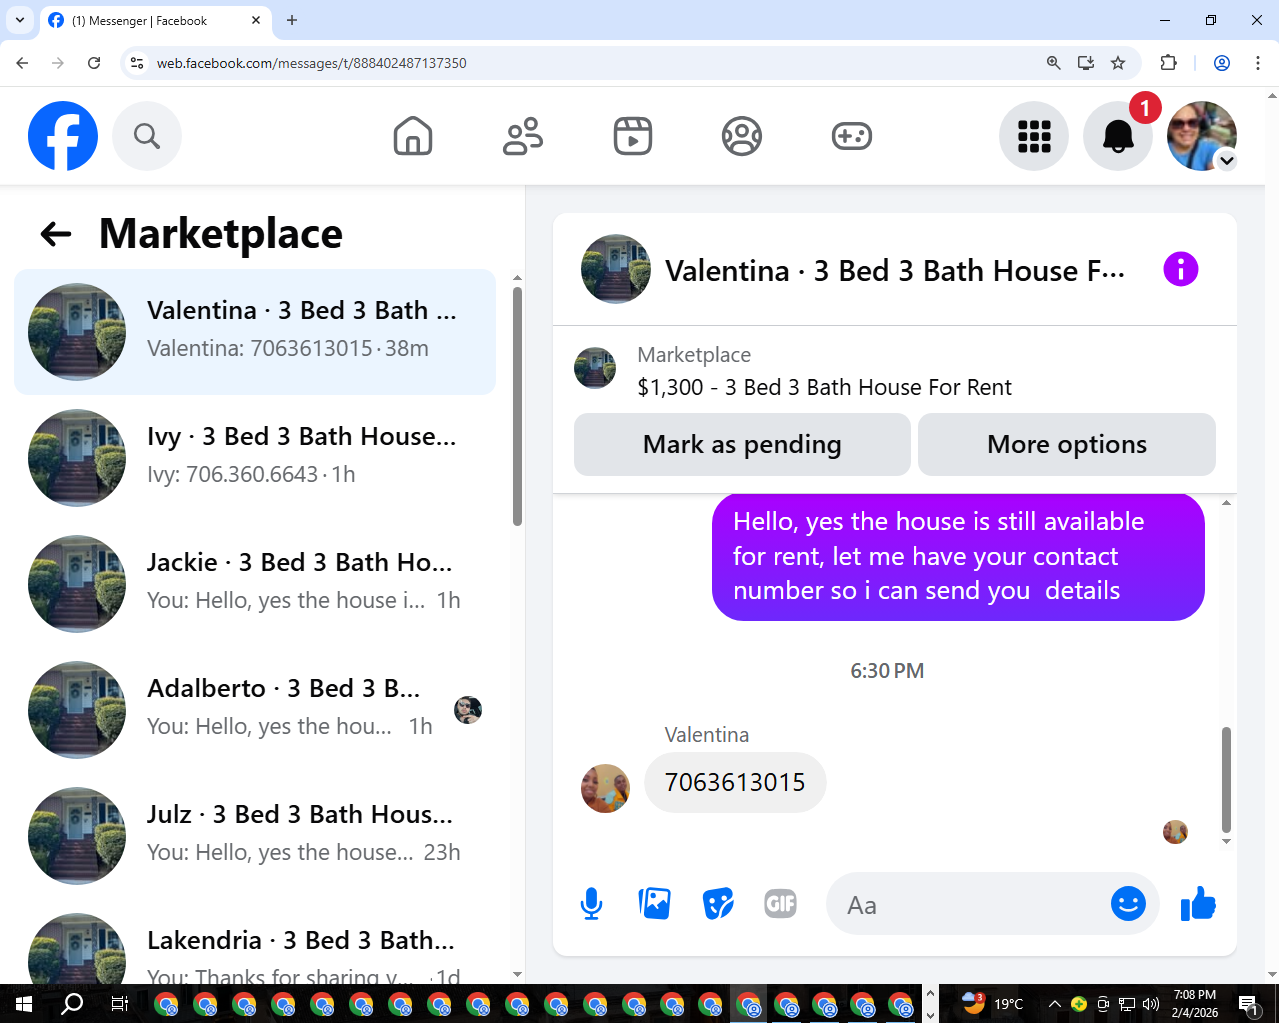Install app icon in address bar
This screenshot has width=1279, height=1023.
pyautogui.click(x=1086, y=63)
